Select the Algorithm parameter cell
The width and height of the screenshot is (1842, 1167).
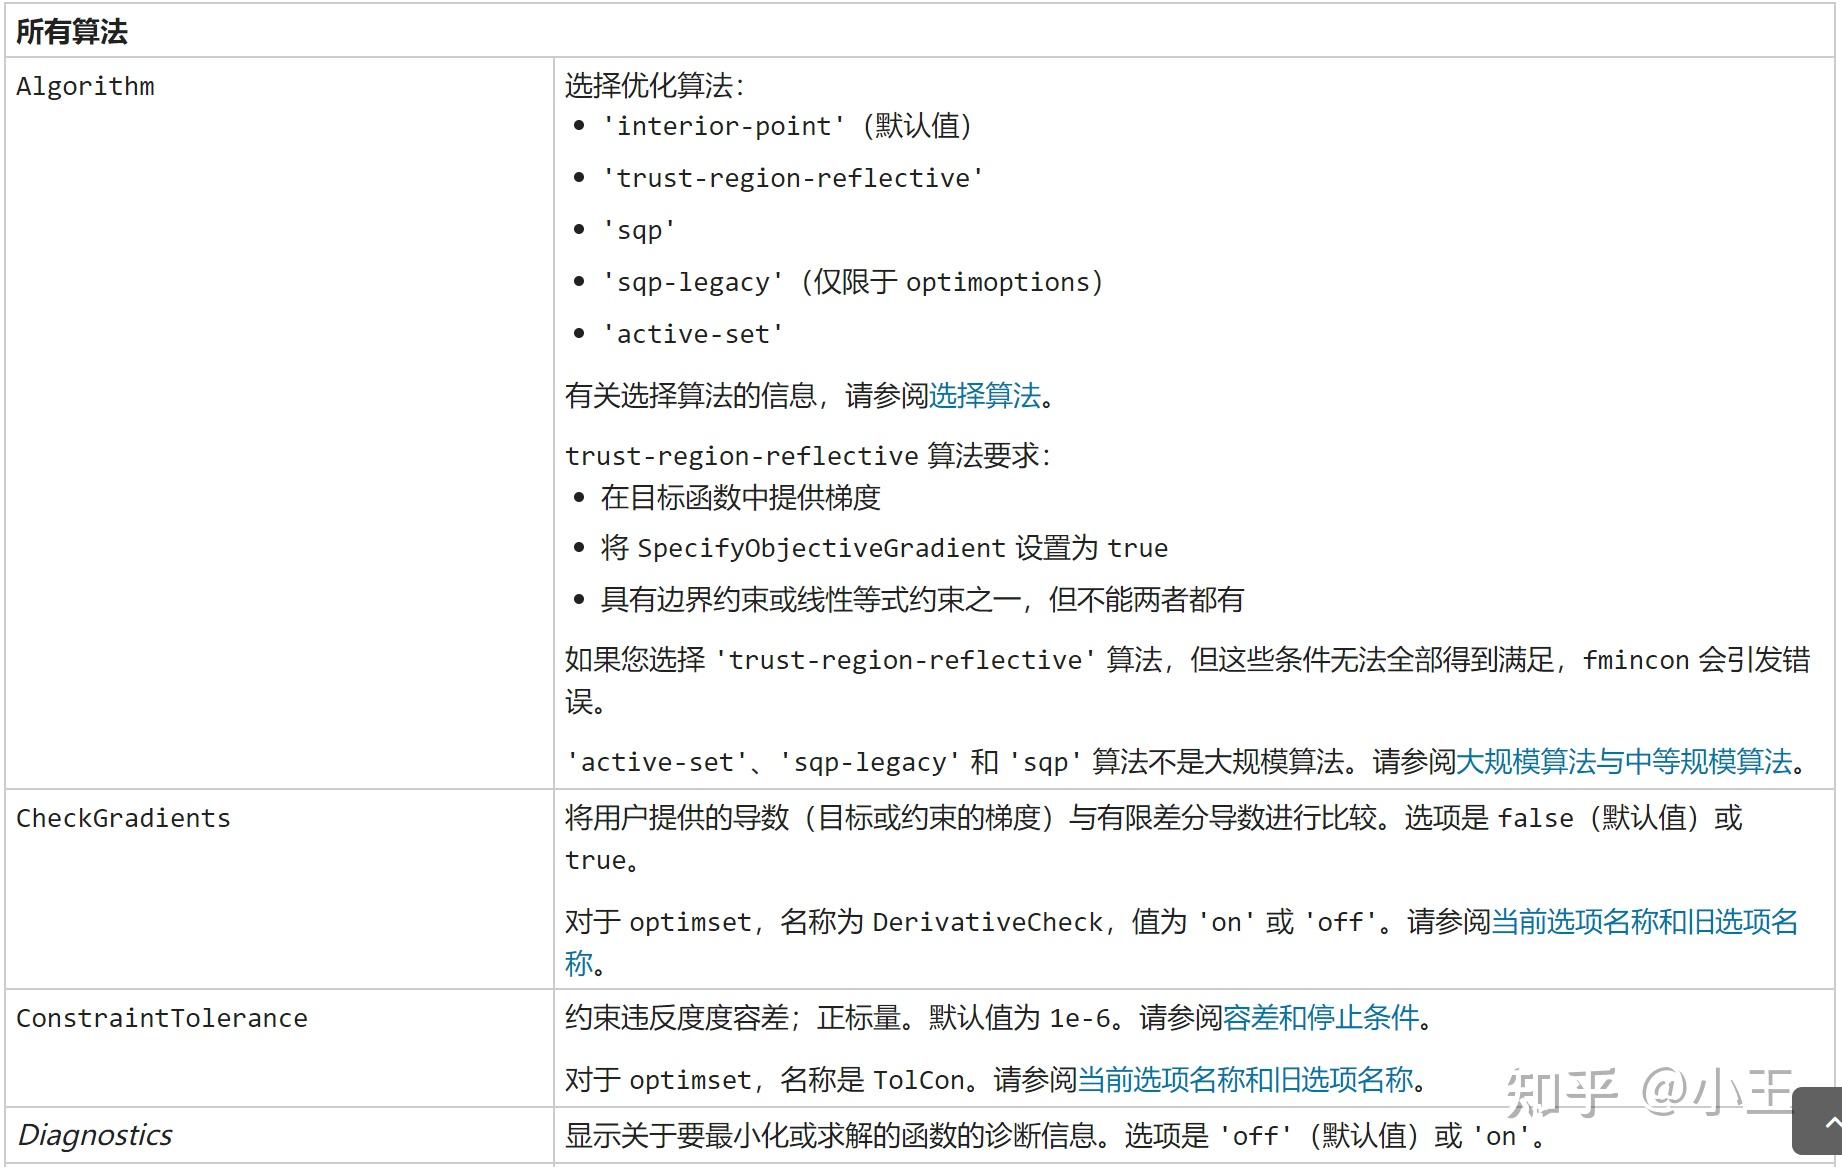85,87
